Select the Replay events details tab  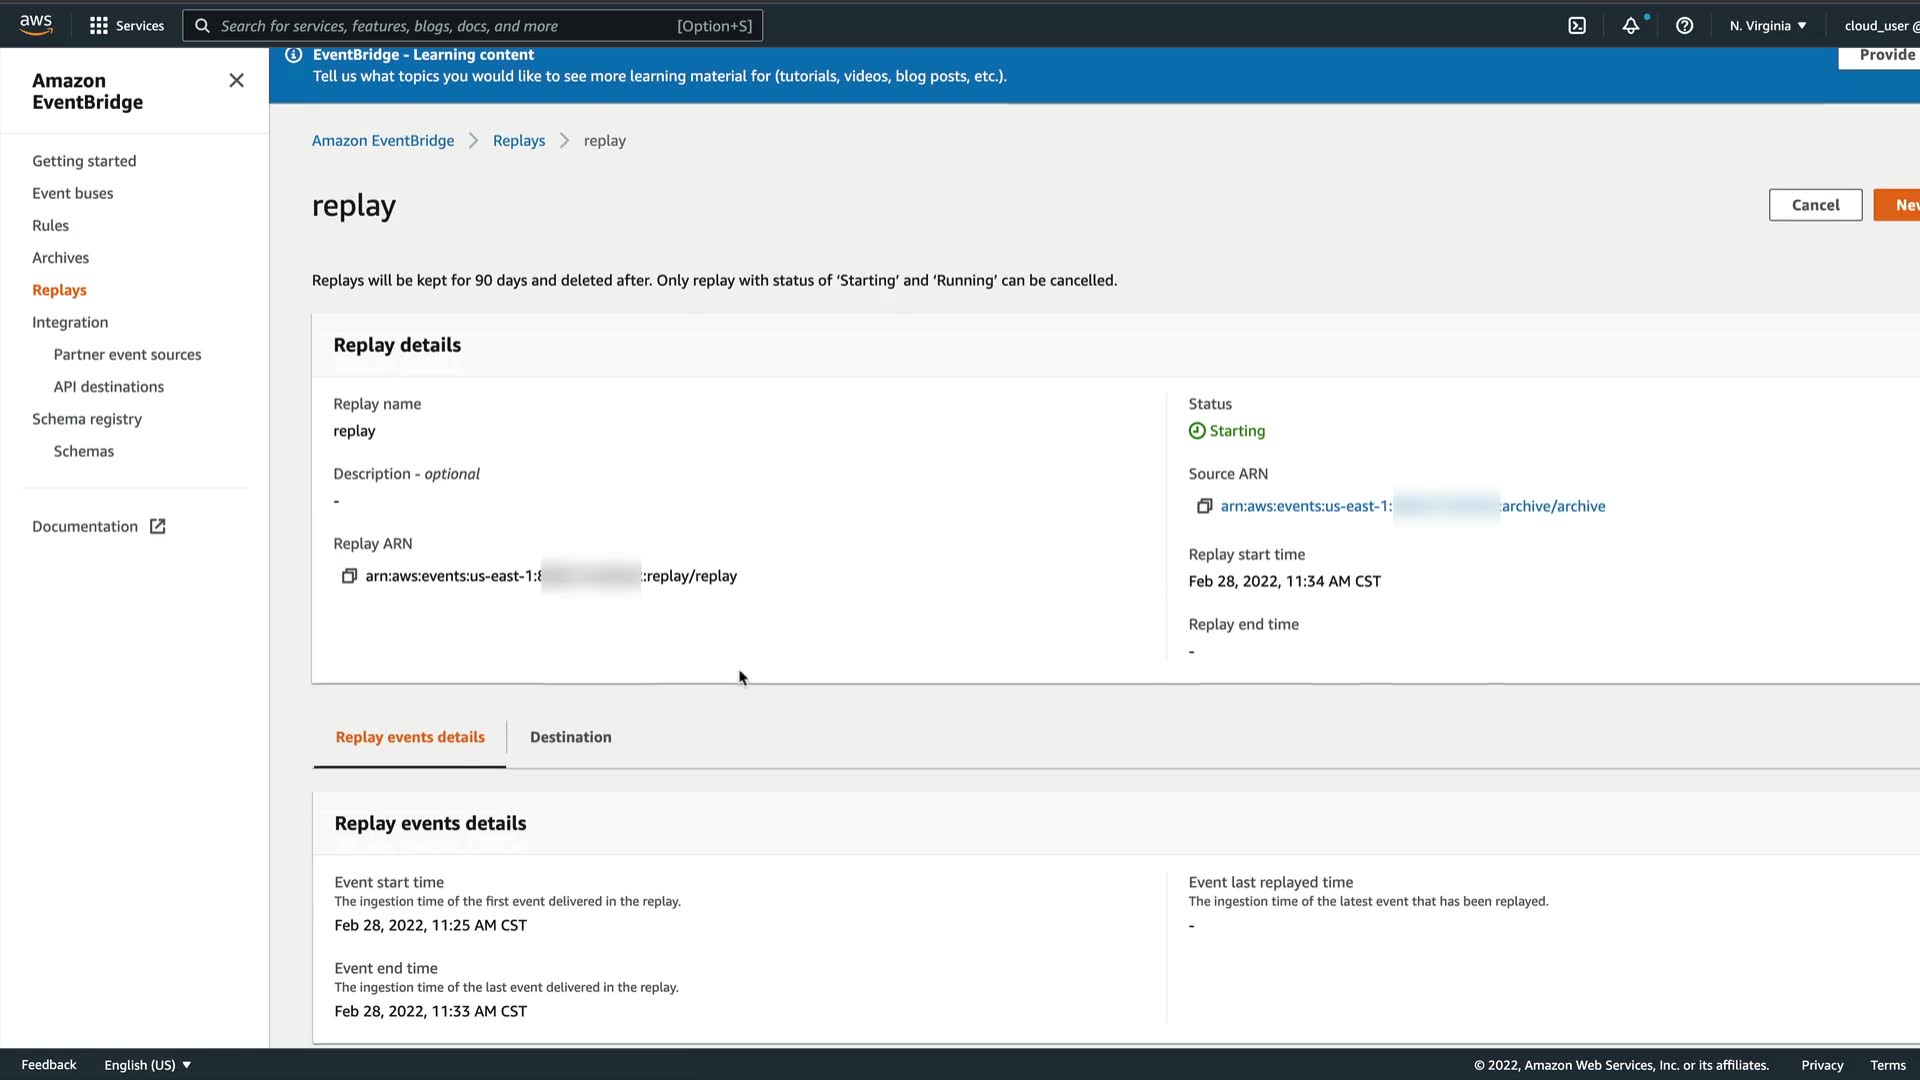tap(410, 737)
